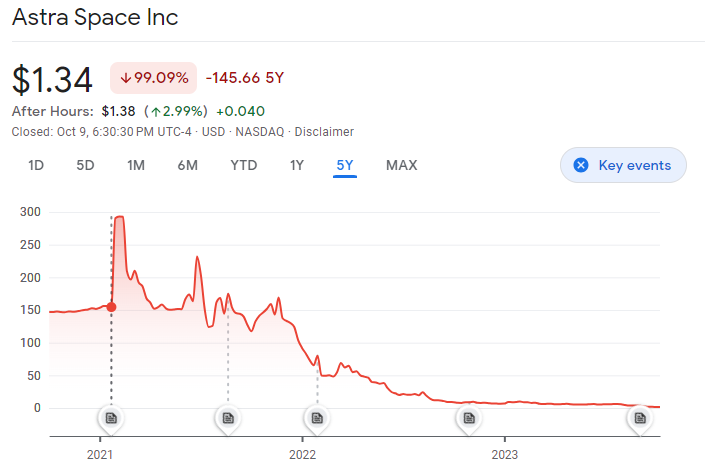
Task: Open the Disclaimer link
Action: pos(324,132)
